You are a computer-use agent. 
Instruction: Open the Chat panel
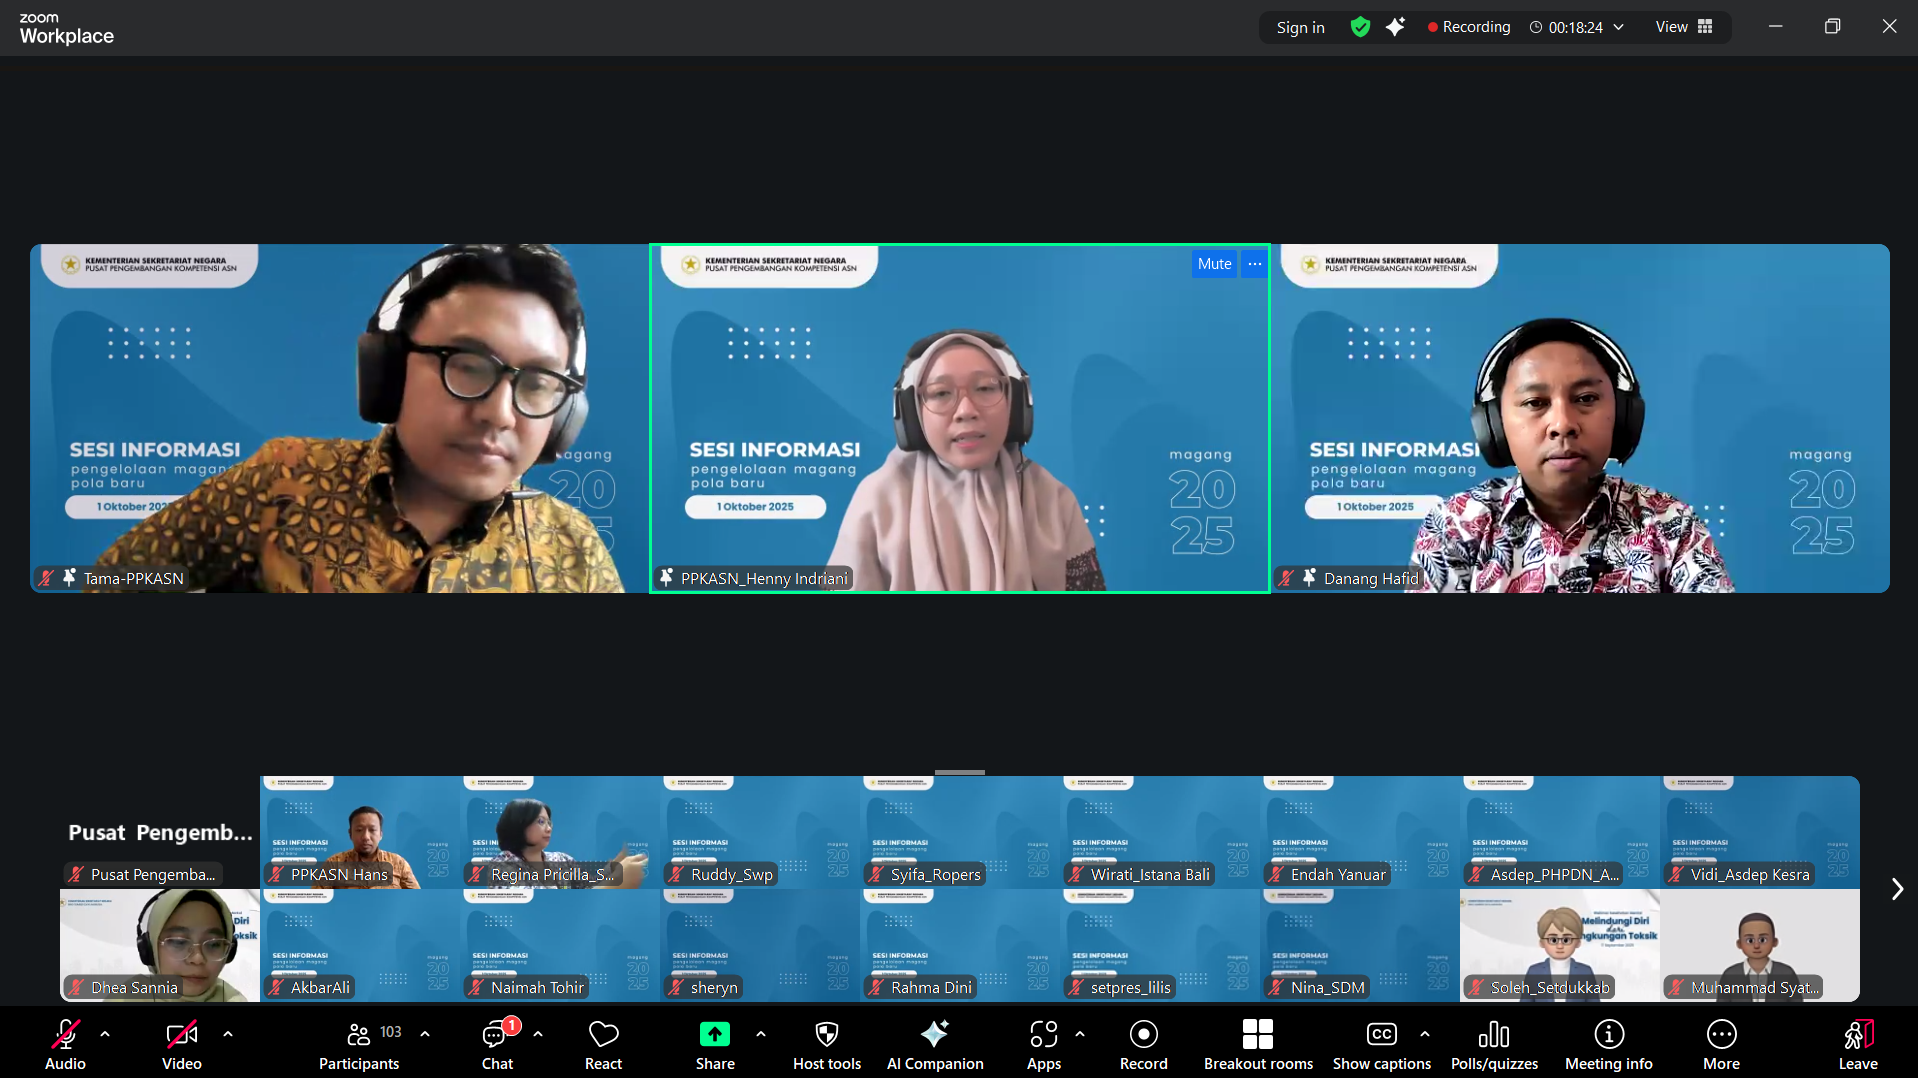(x=497, y=1044)
